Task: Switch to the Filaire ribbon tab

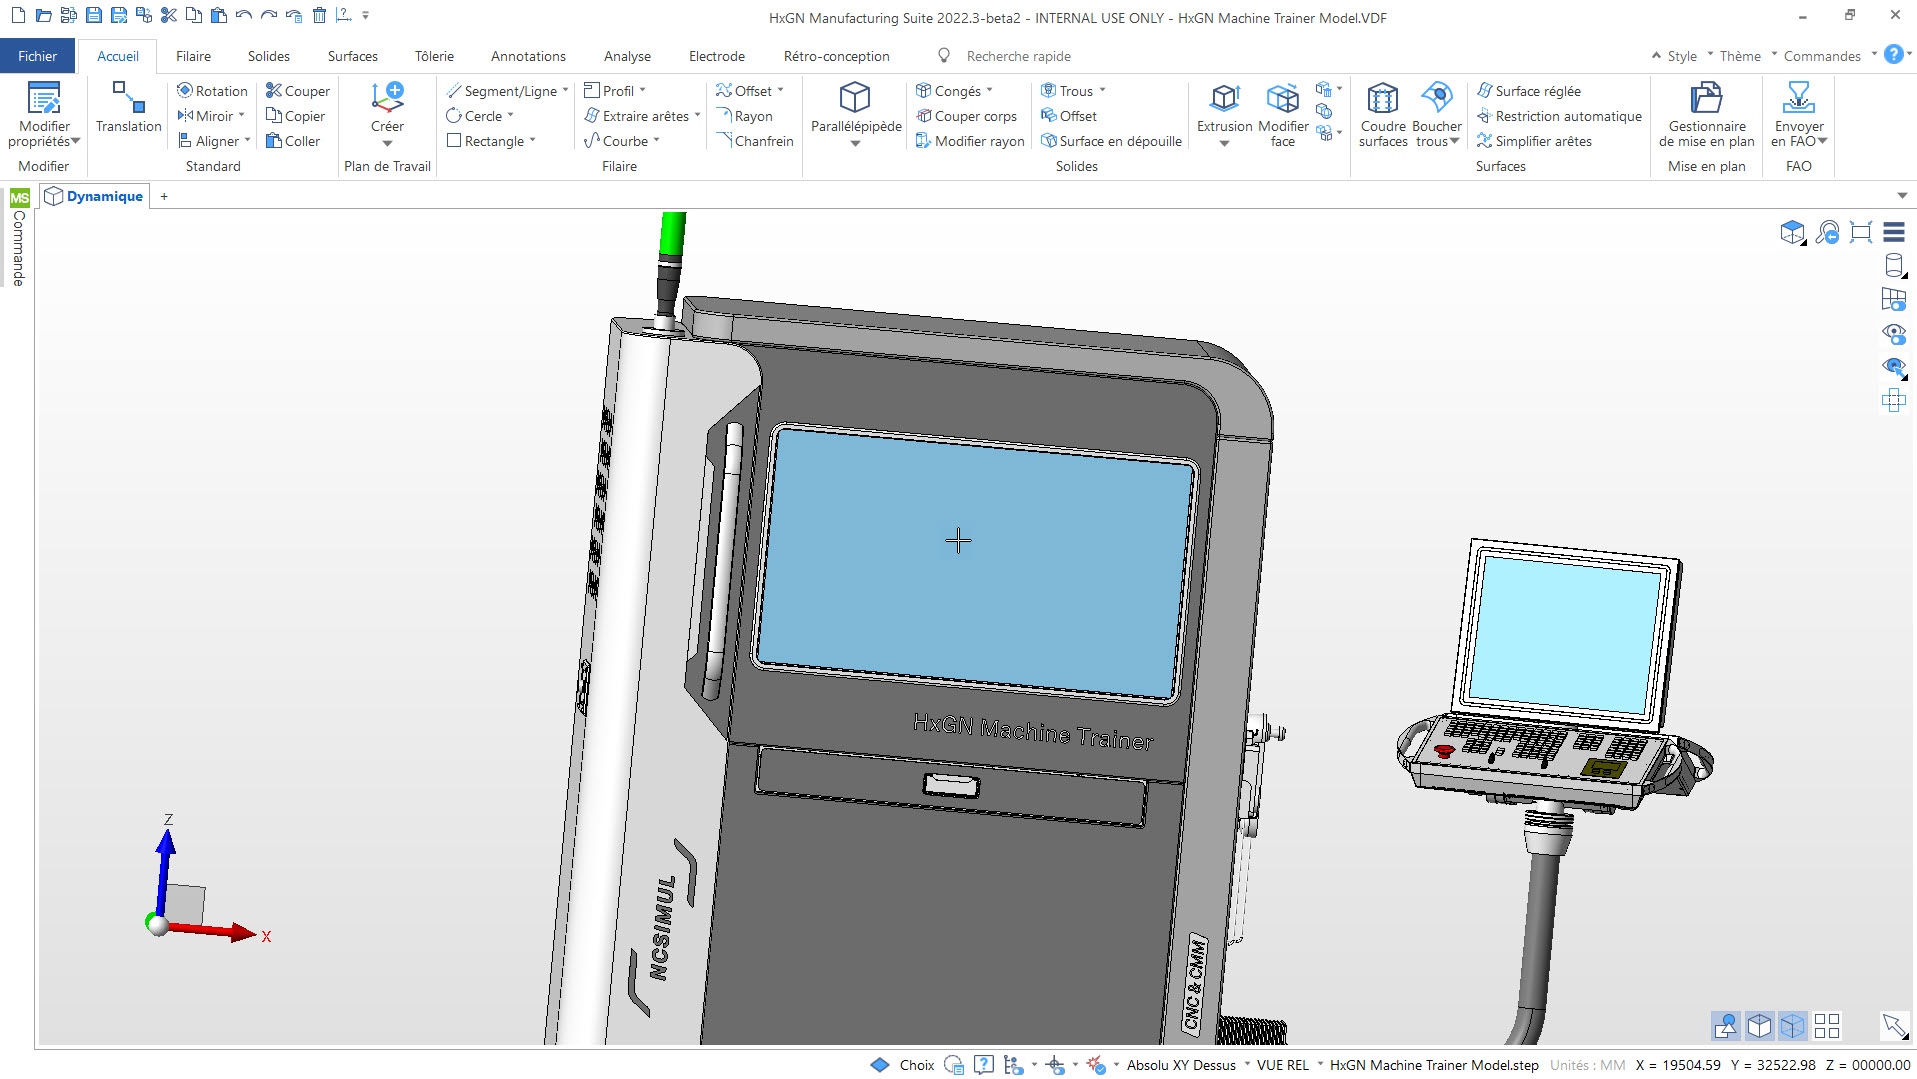Action: (x=193, y=56)
